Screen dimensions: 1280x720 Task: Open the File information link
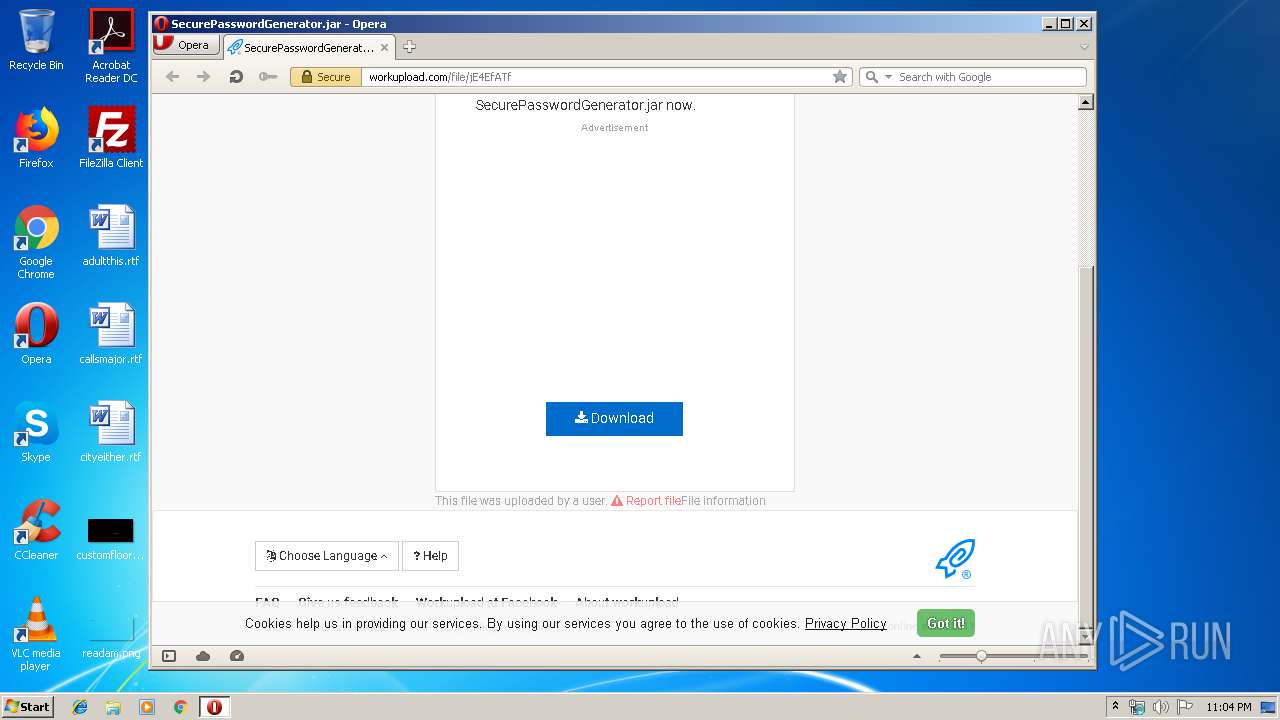click(x=724, y=501)
